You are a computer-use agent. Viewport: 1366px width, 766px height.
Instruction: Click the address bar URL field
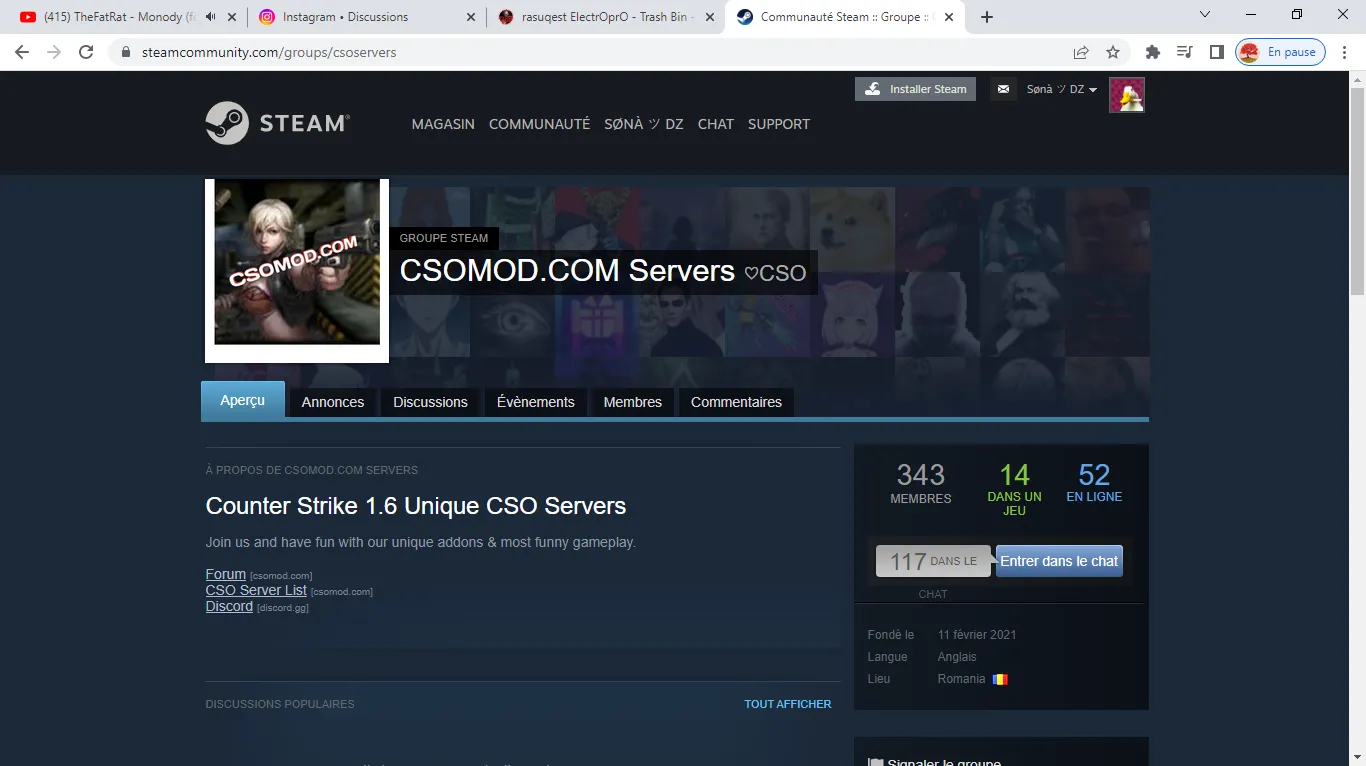590,52
